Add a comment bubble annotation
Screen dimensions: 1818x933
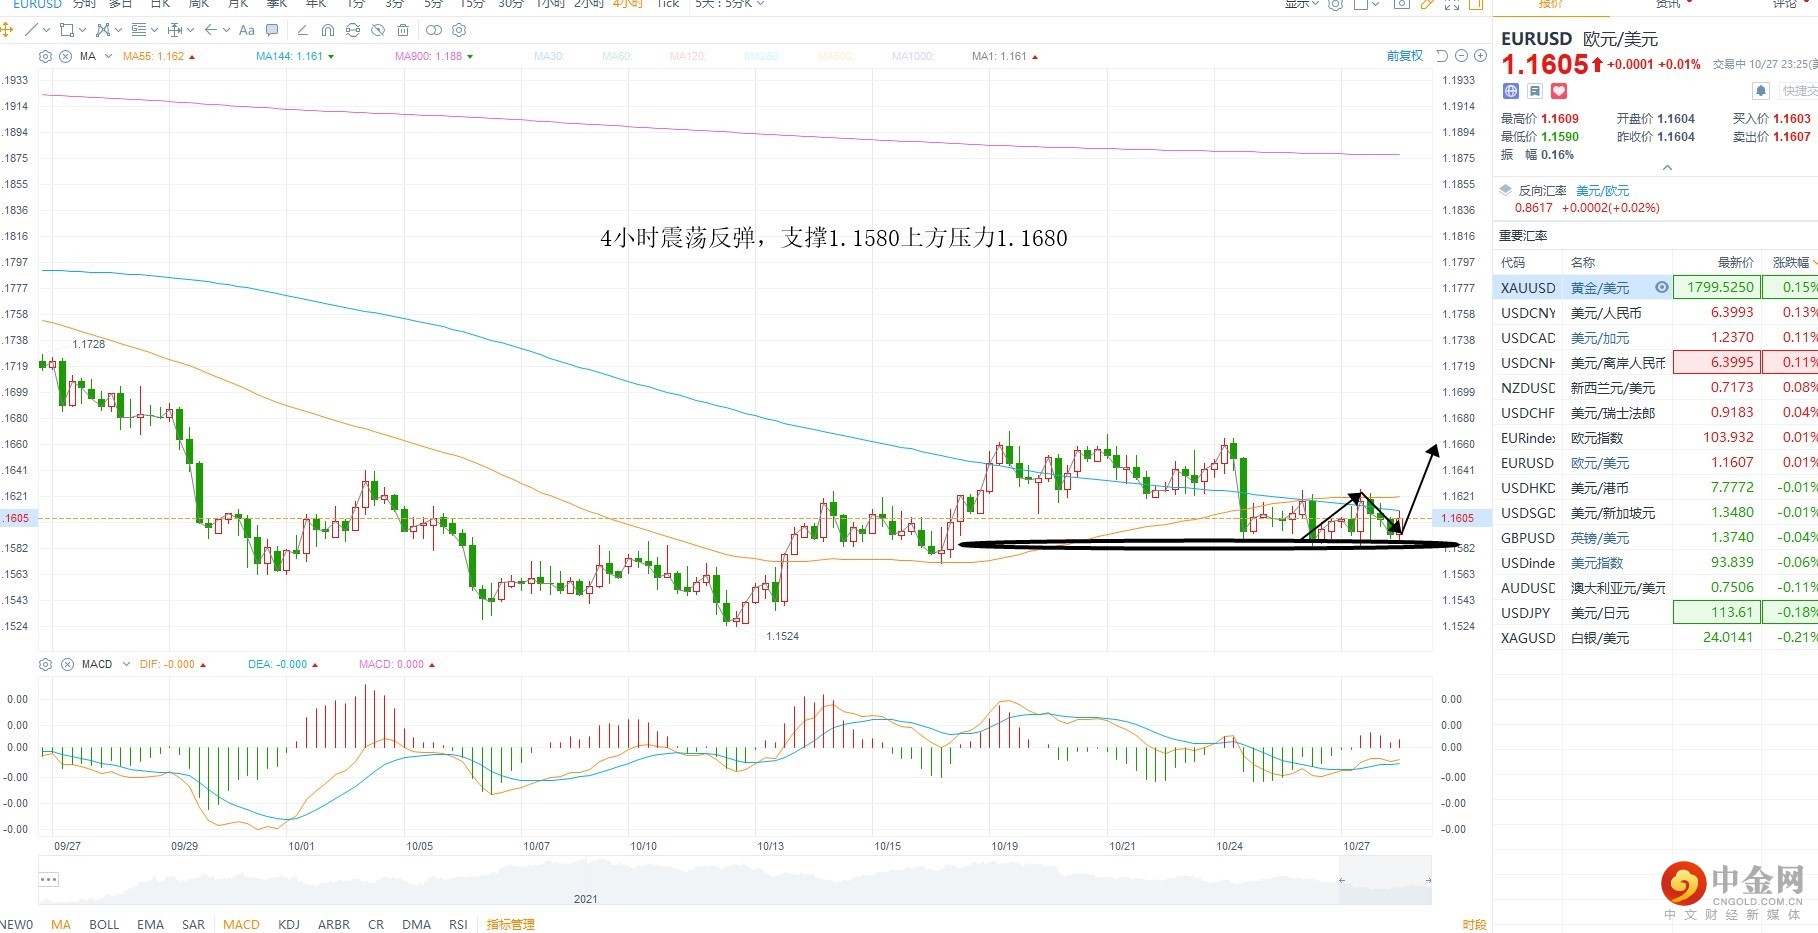click(x=272, y=30)
